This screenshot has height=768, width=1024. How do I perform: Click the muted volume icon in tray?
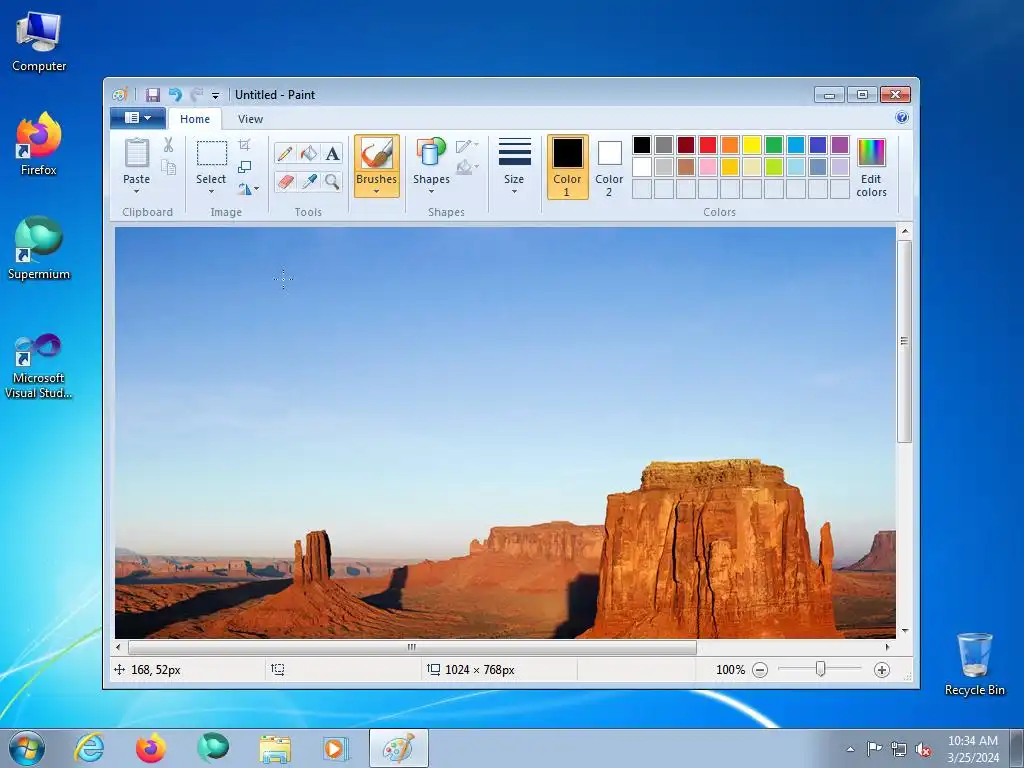point(923,750)
